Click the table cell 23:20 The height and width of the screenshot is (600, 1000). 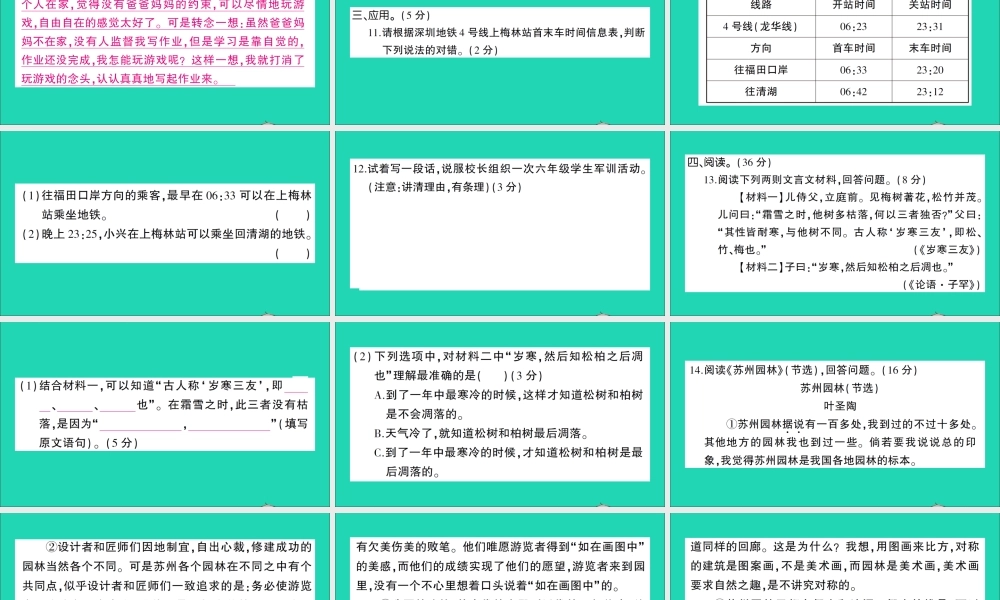click(x=930, y=70)
